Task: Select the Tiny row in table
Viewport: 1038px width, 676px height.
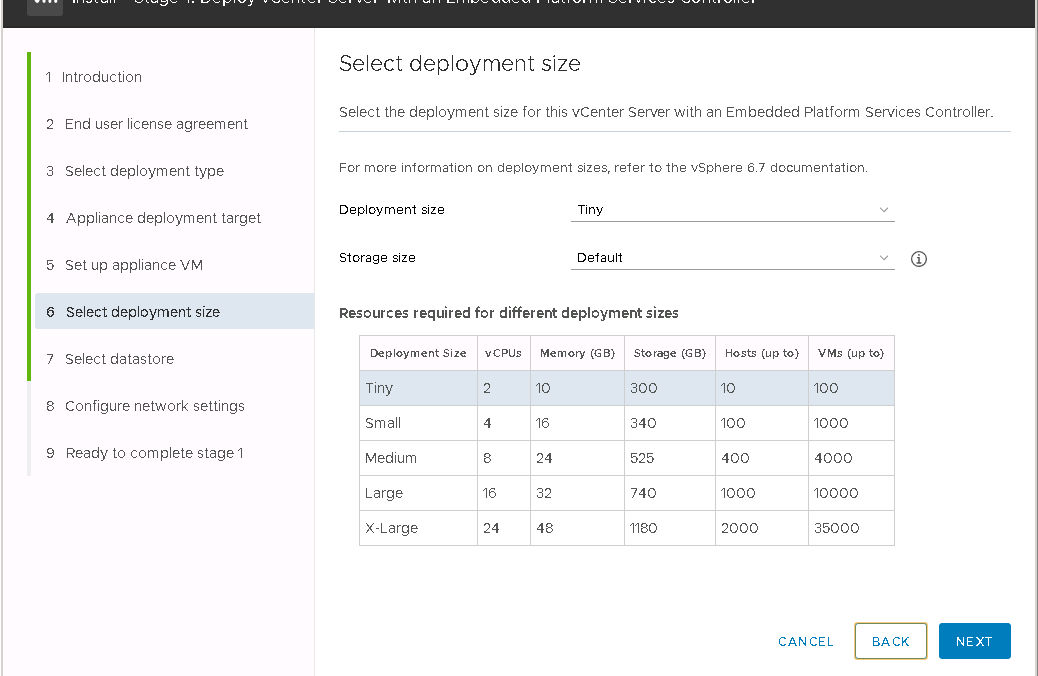Action: pos(626,388)
